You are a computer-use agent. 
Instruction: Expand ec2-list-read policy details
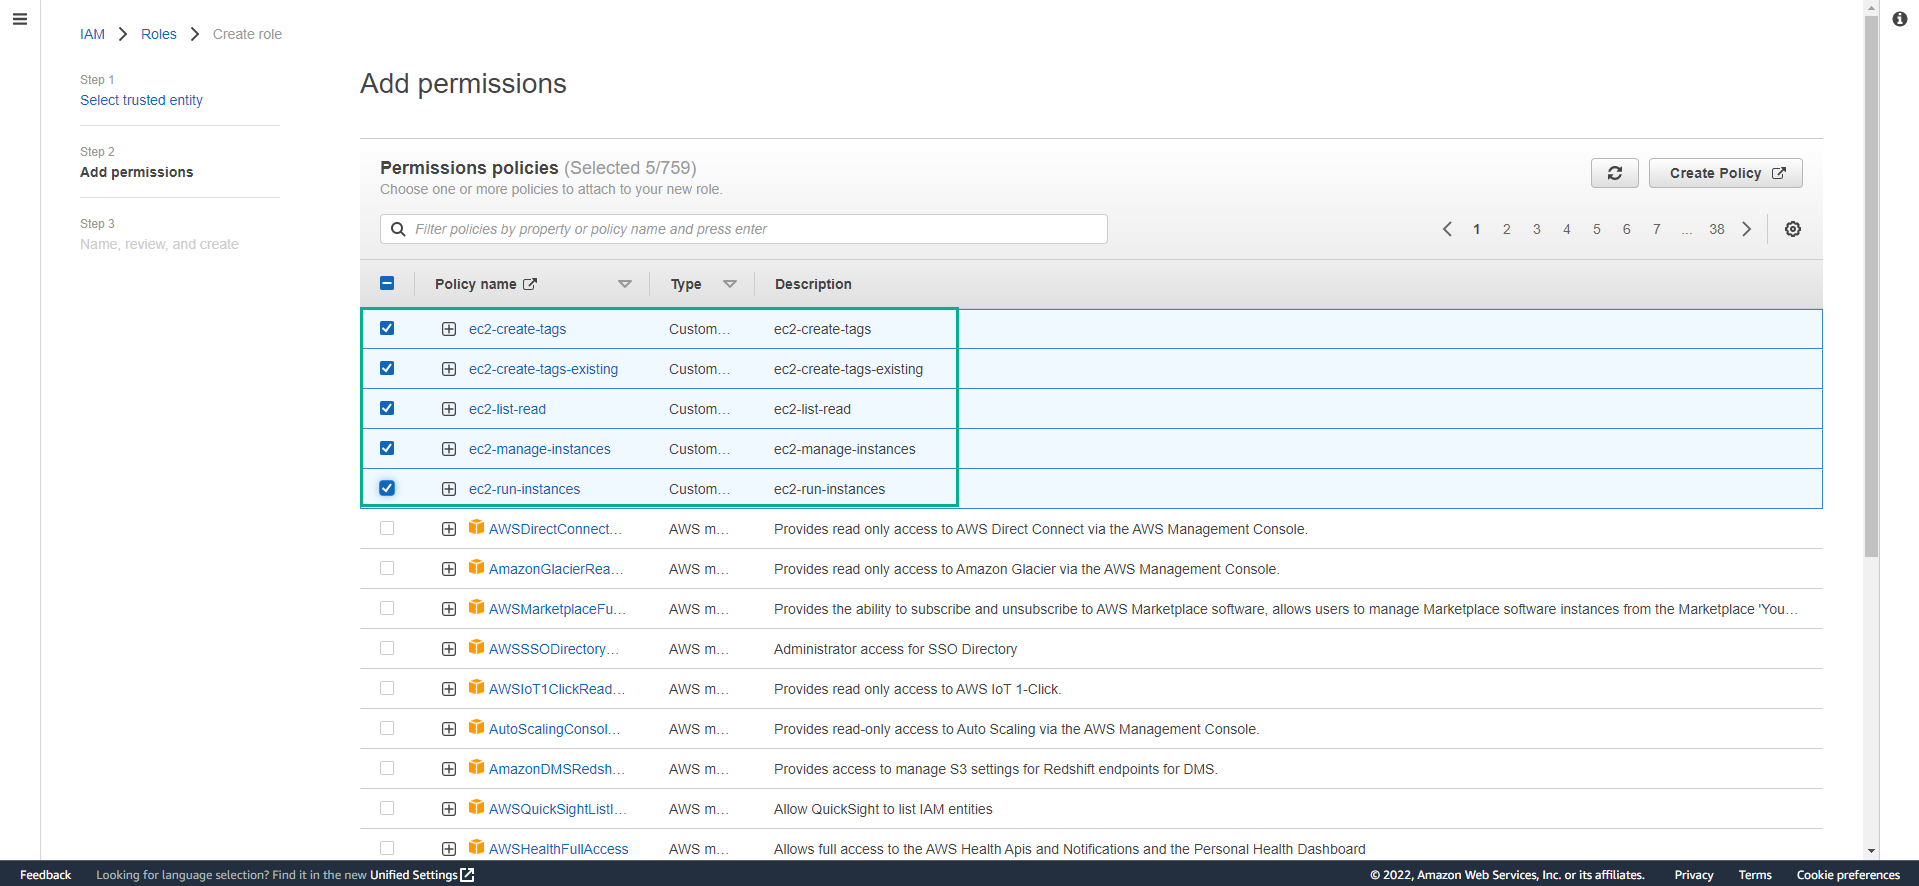[449, 409]
